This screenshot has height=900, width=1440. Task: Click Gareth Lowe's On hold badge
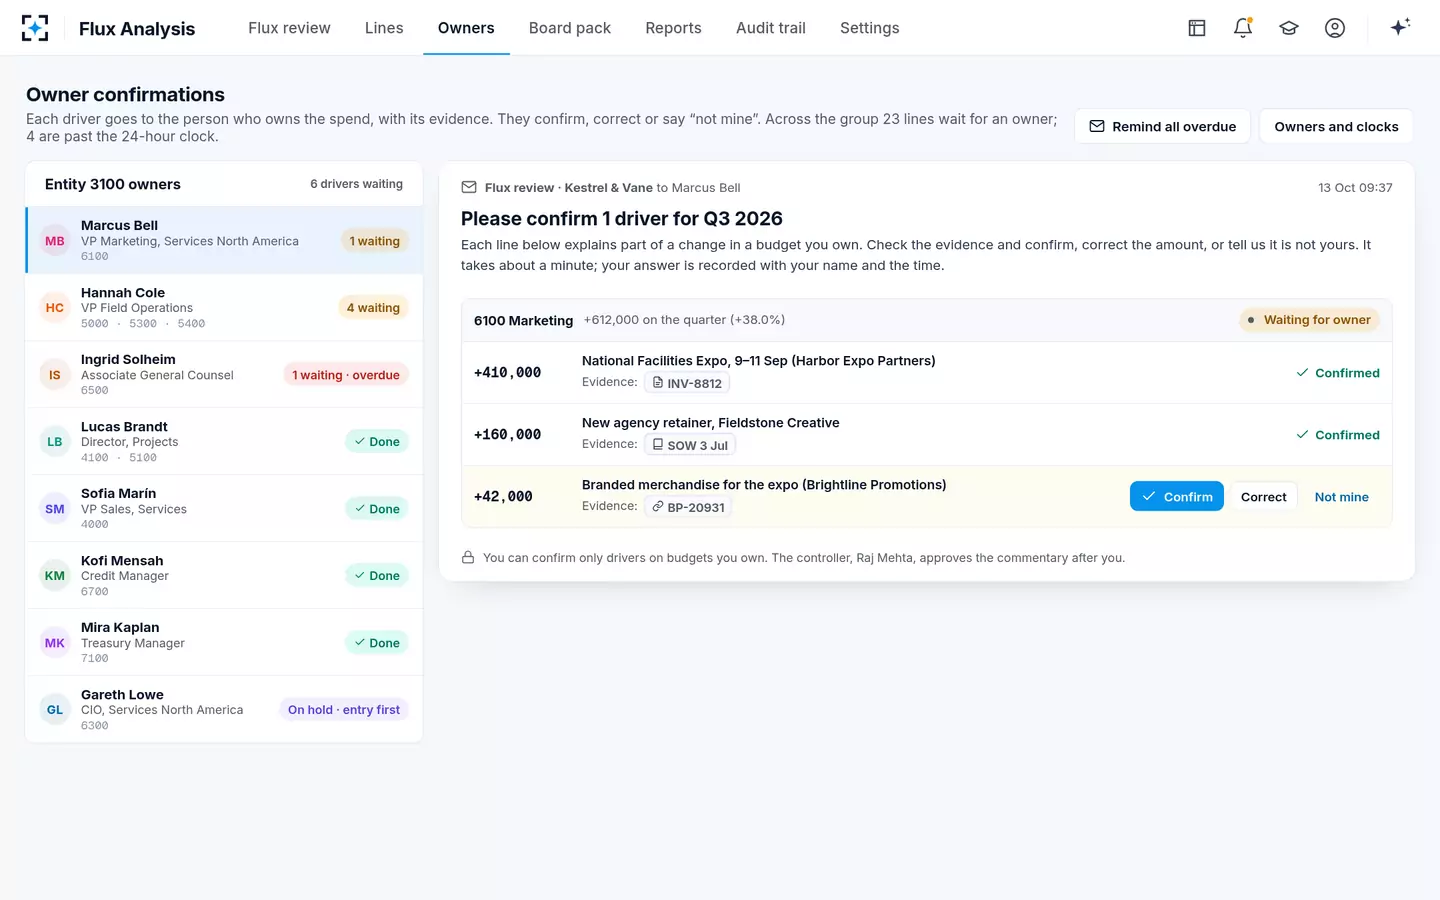(343, 710)
